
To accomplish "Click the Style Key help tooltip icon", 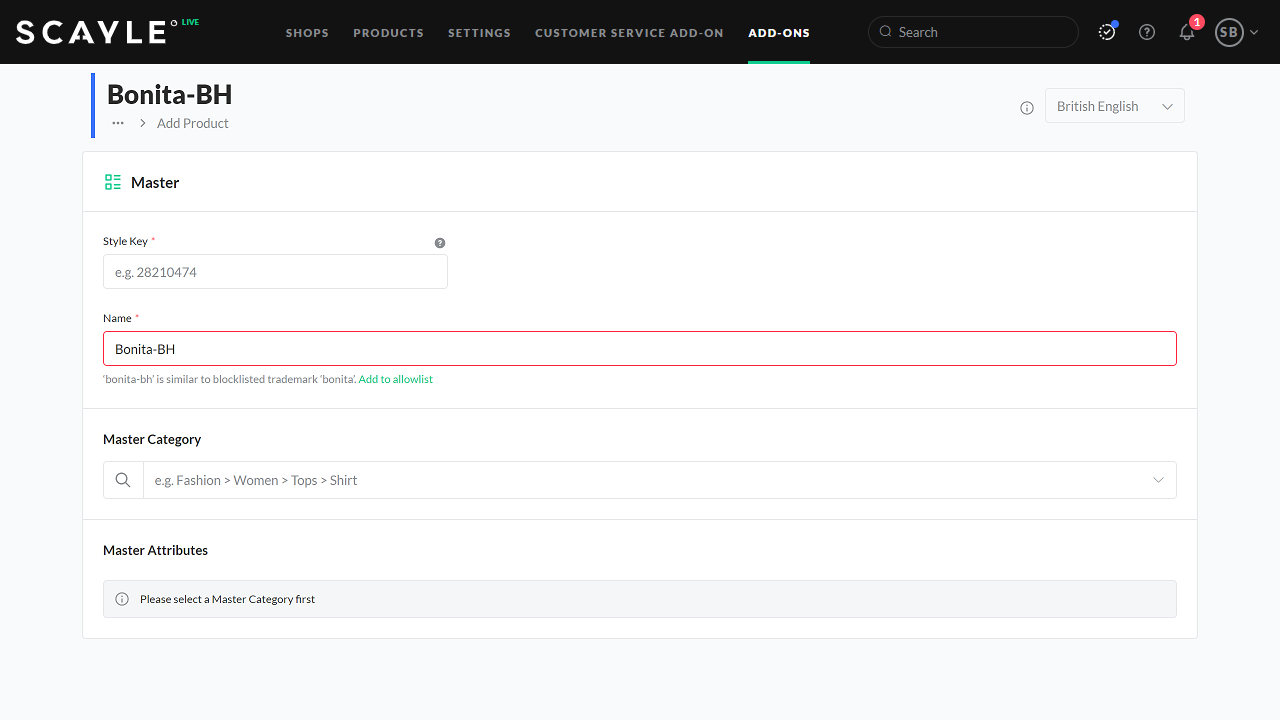I will coord(440,243).
